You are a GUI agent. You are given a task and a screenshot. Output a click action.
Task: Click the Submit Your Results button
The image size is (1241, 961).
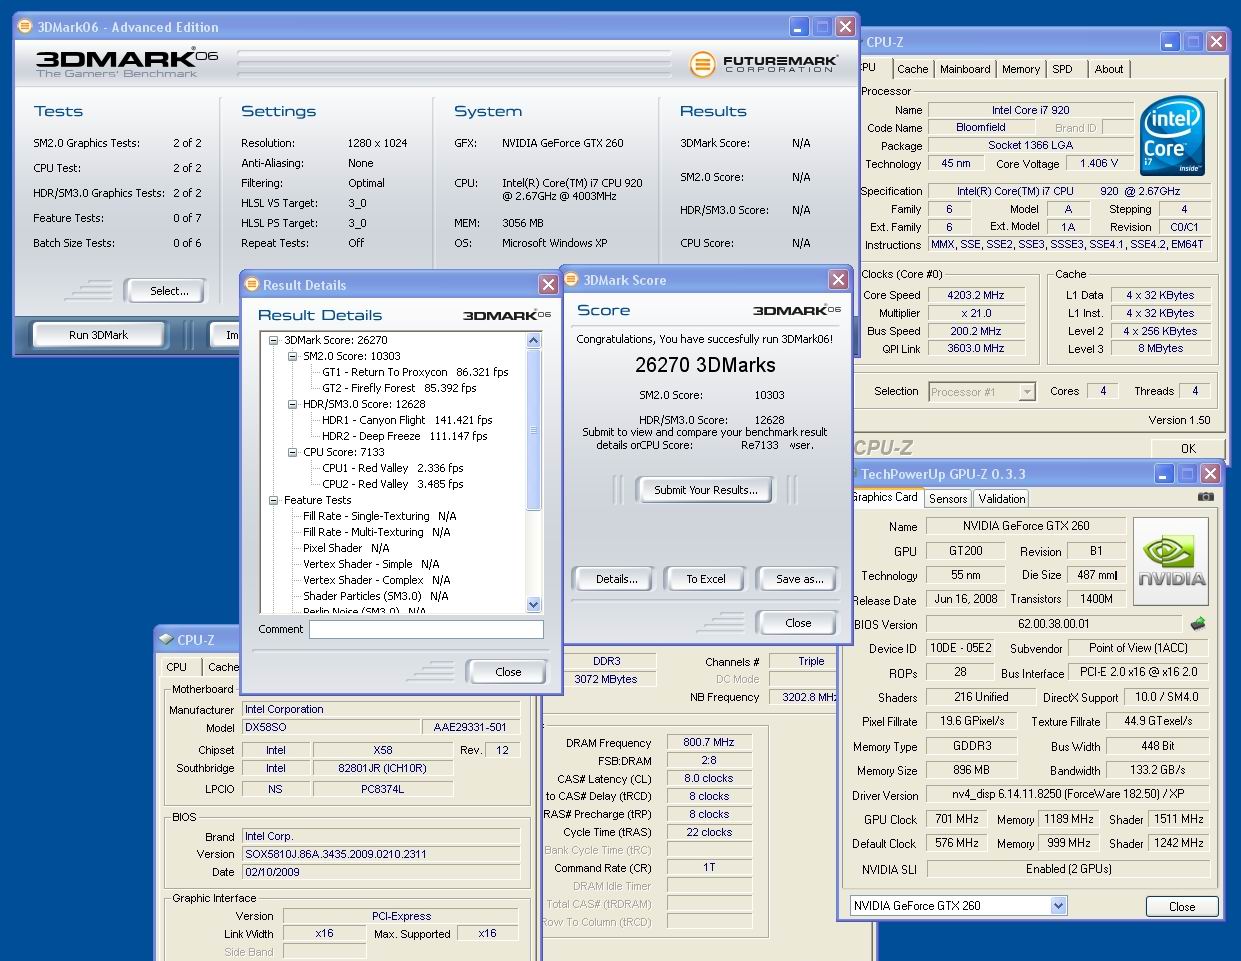(706, 490)
